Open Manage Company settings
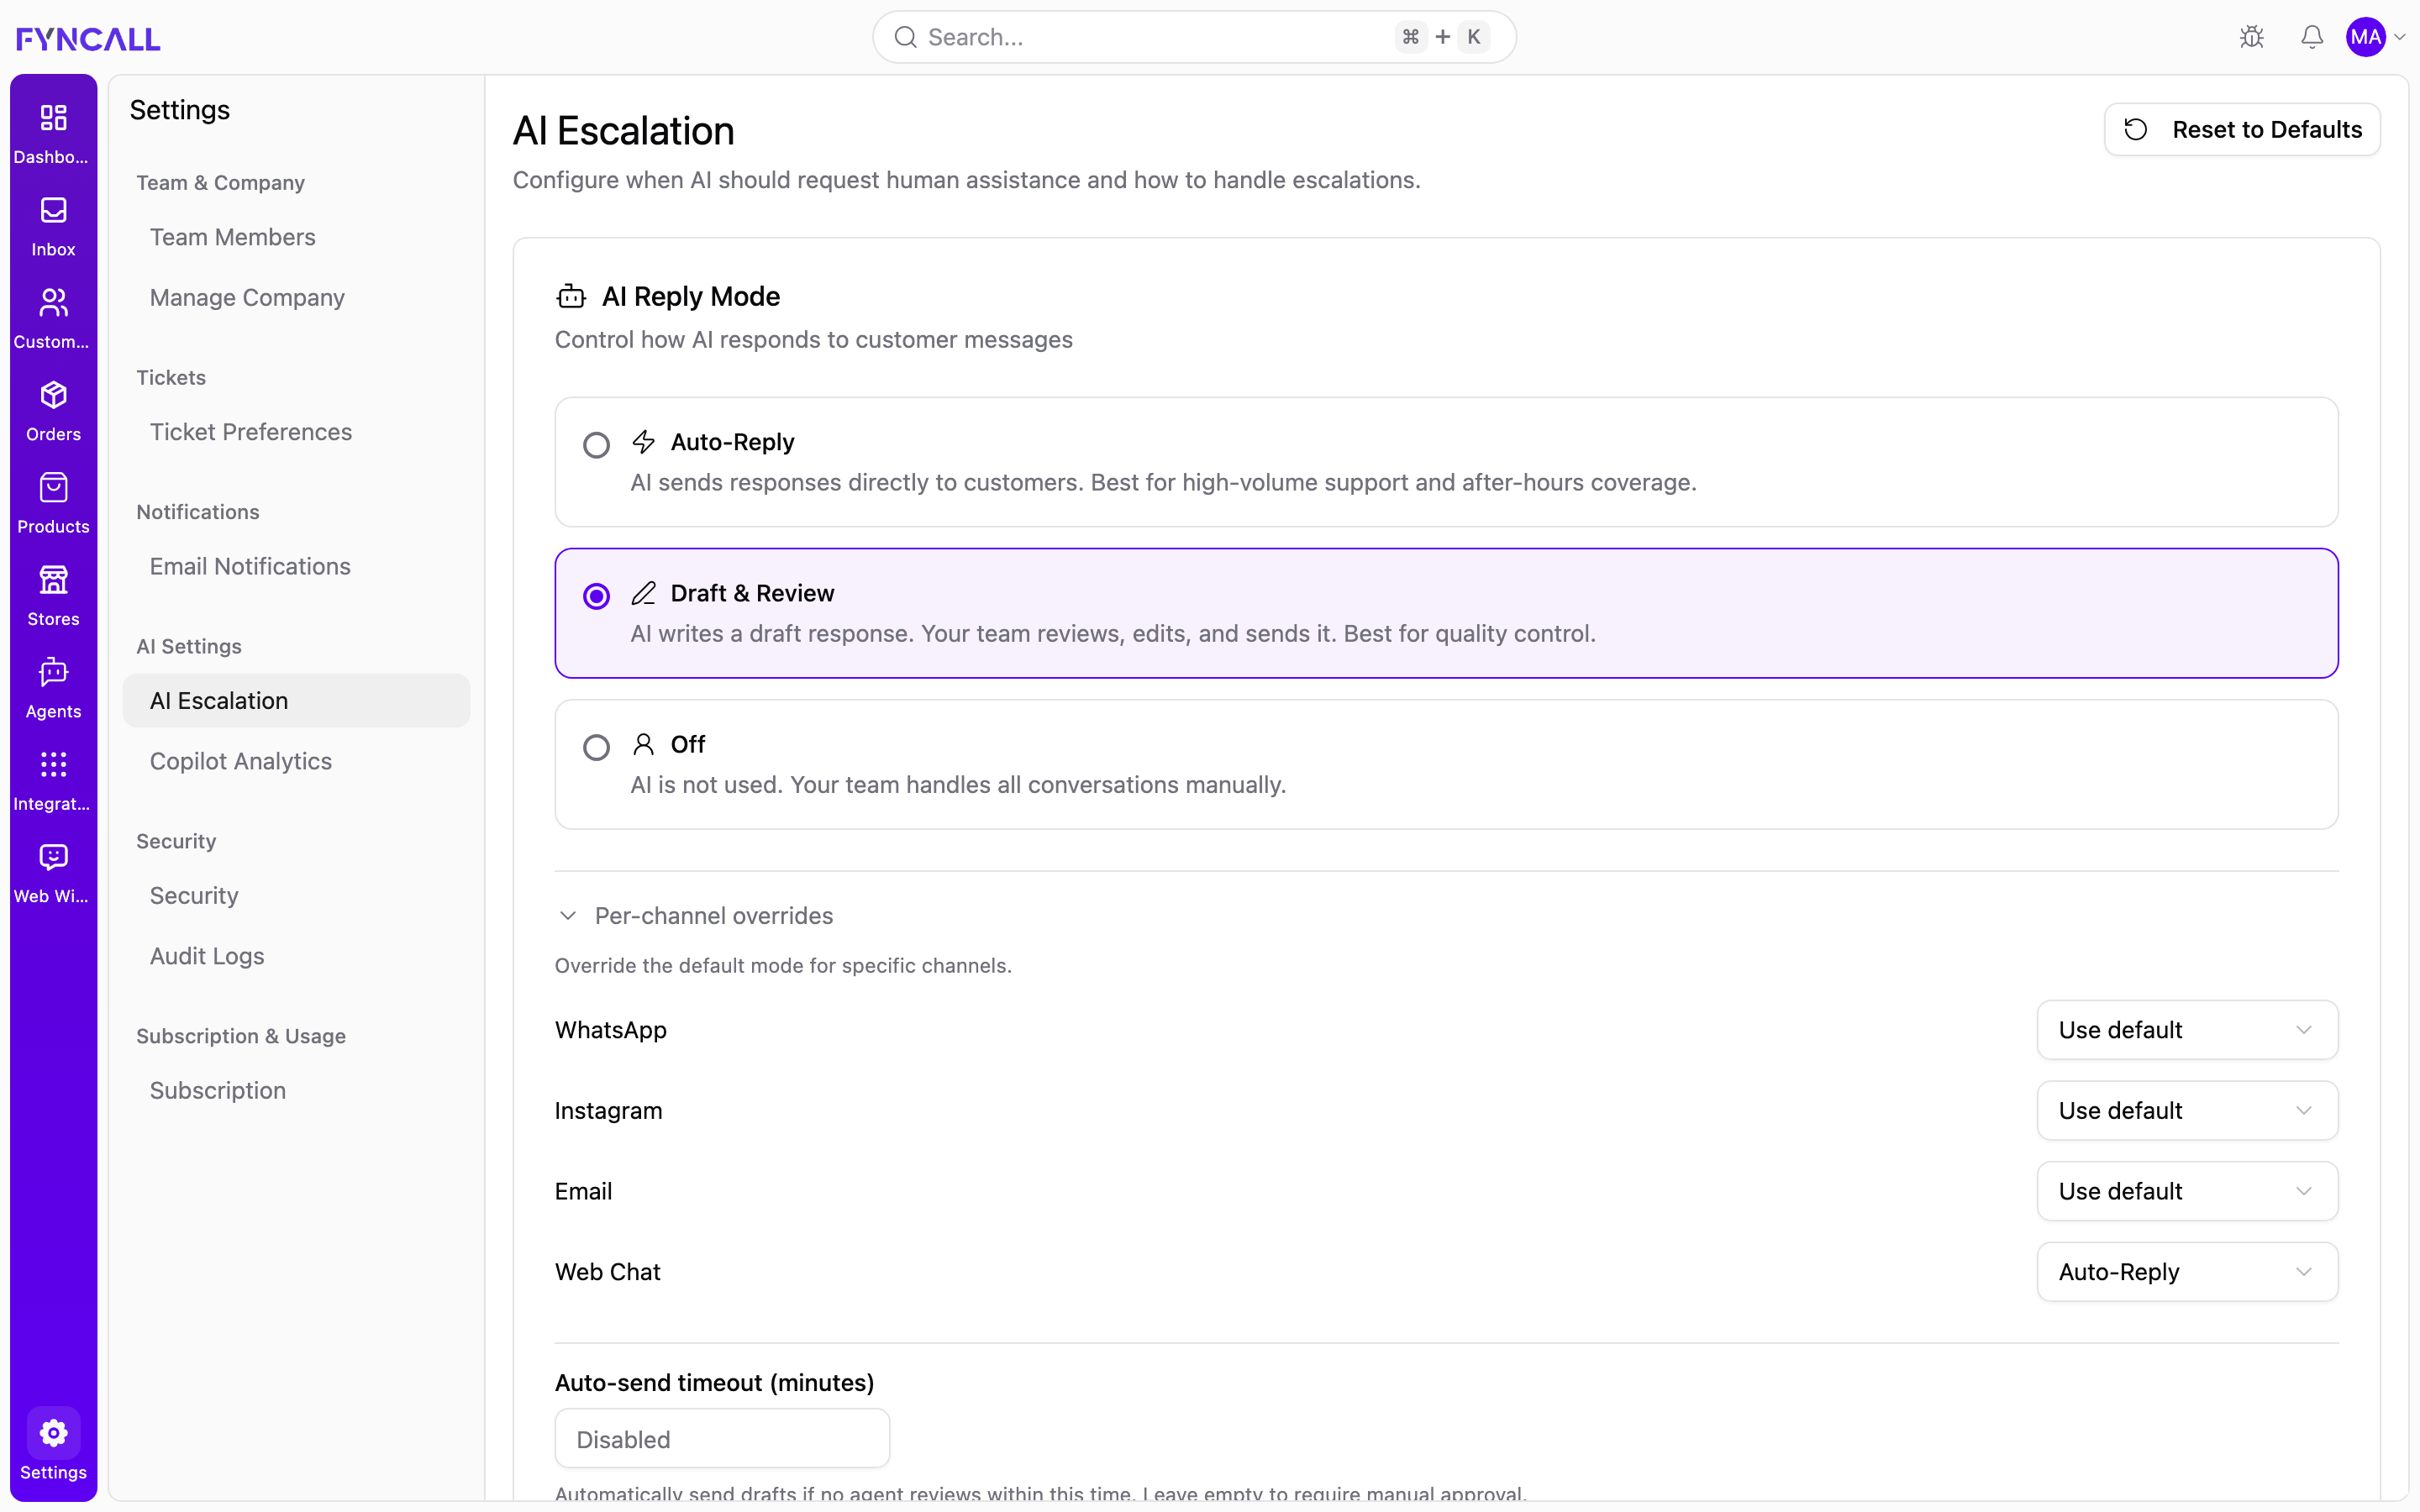The image size is (2420, 1512). 296,297
